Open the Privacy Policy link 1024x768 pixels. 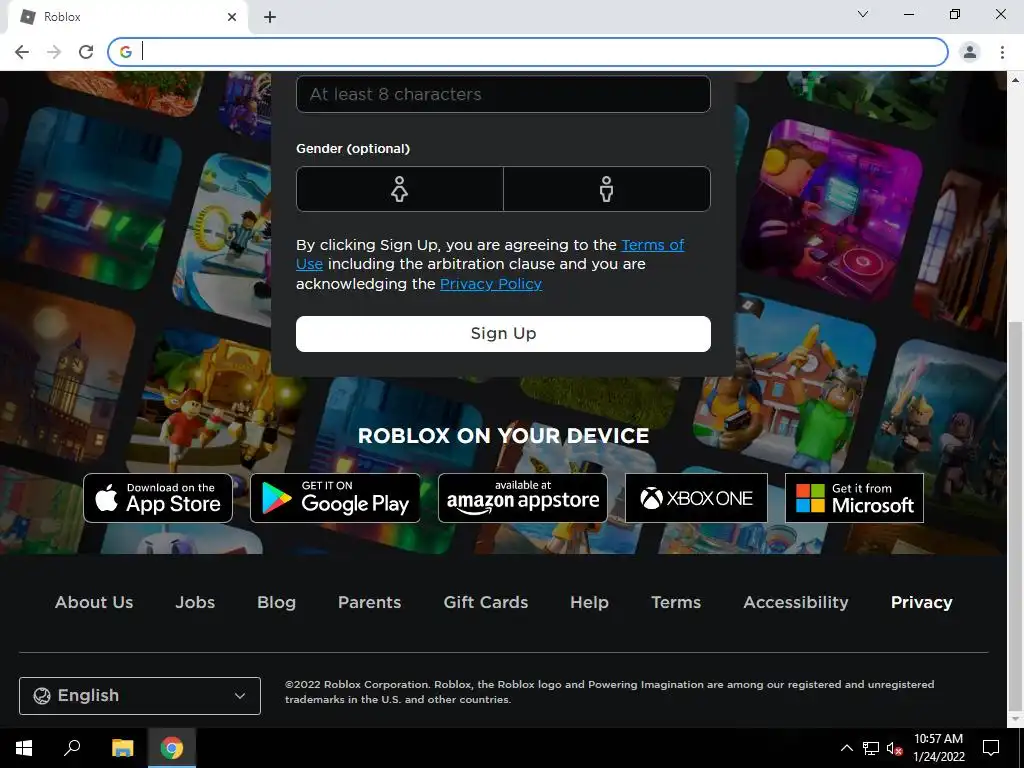pos(491,284)
